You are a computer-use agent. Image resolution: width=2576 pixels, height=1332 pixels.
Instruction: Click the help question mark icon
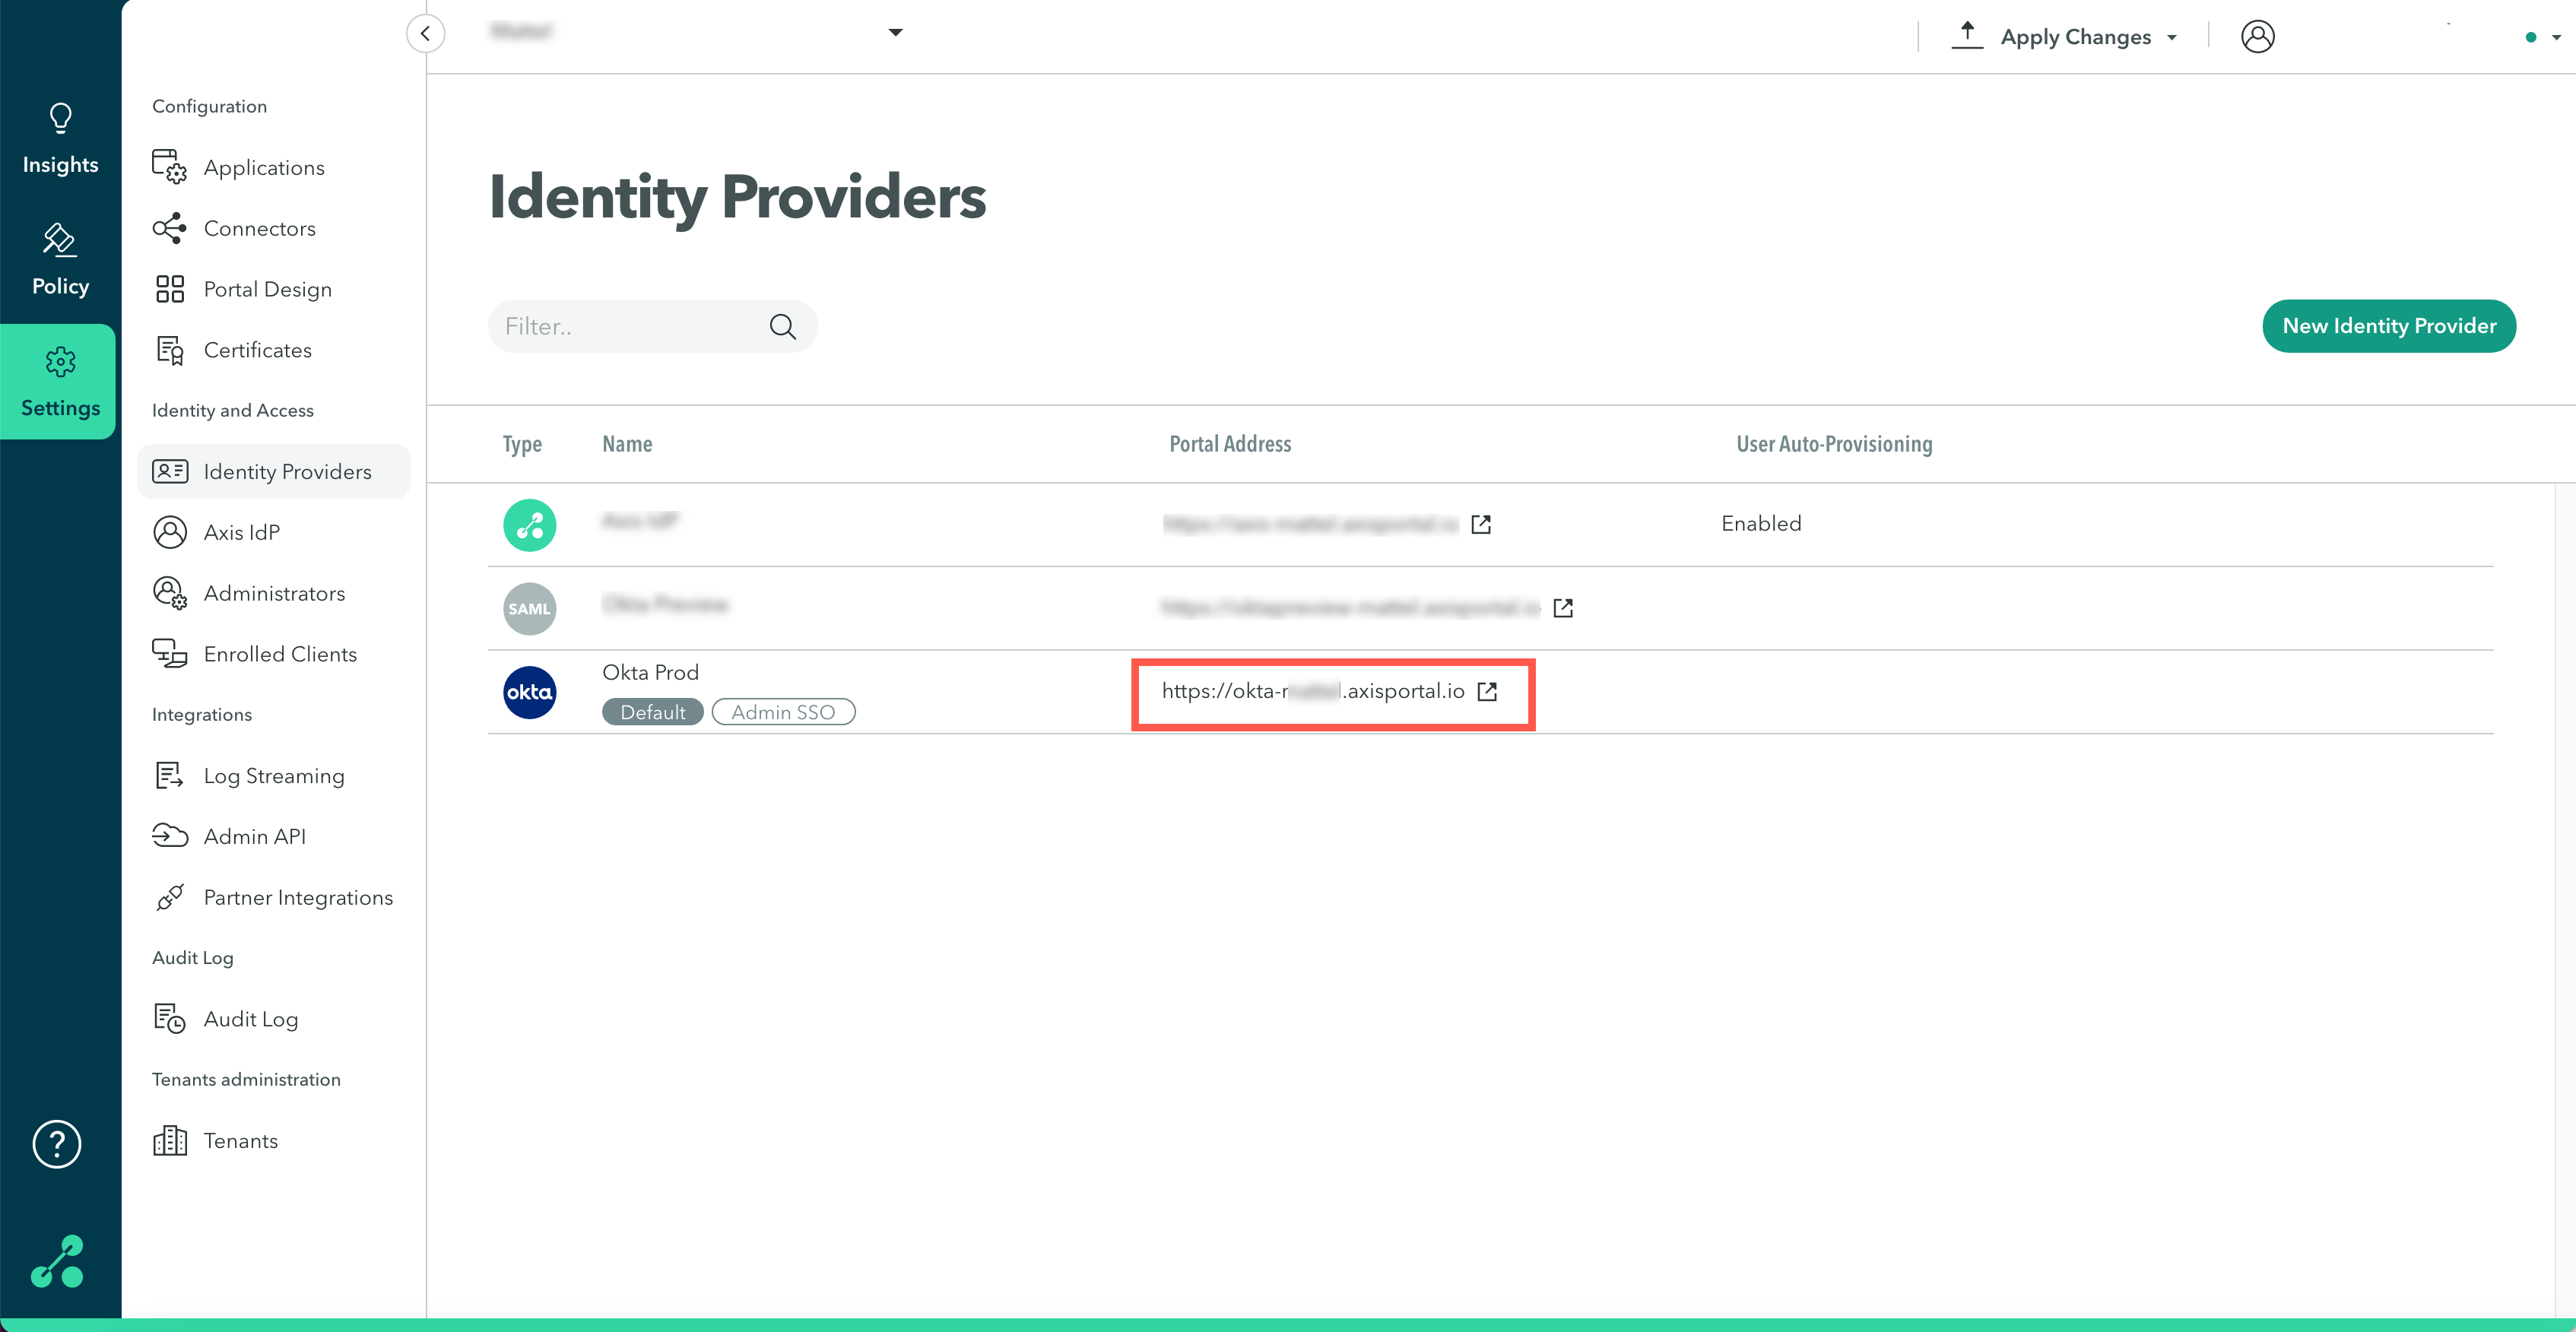click(x=57, y=1144)
